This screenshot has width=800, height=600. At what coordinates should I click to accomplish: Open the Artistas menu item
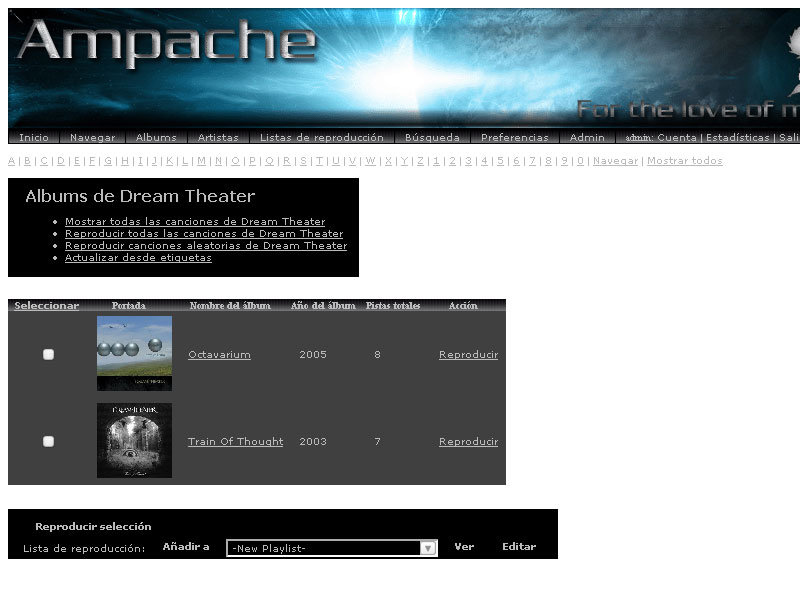218,137
